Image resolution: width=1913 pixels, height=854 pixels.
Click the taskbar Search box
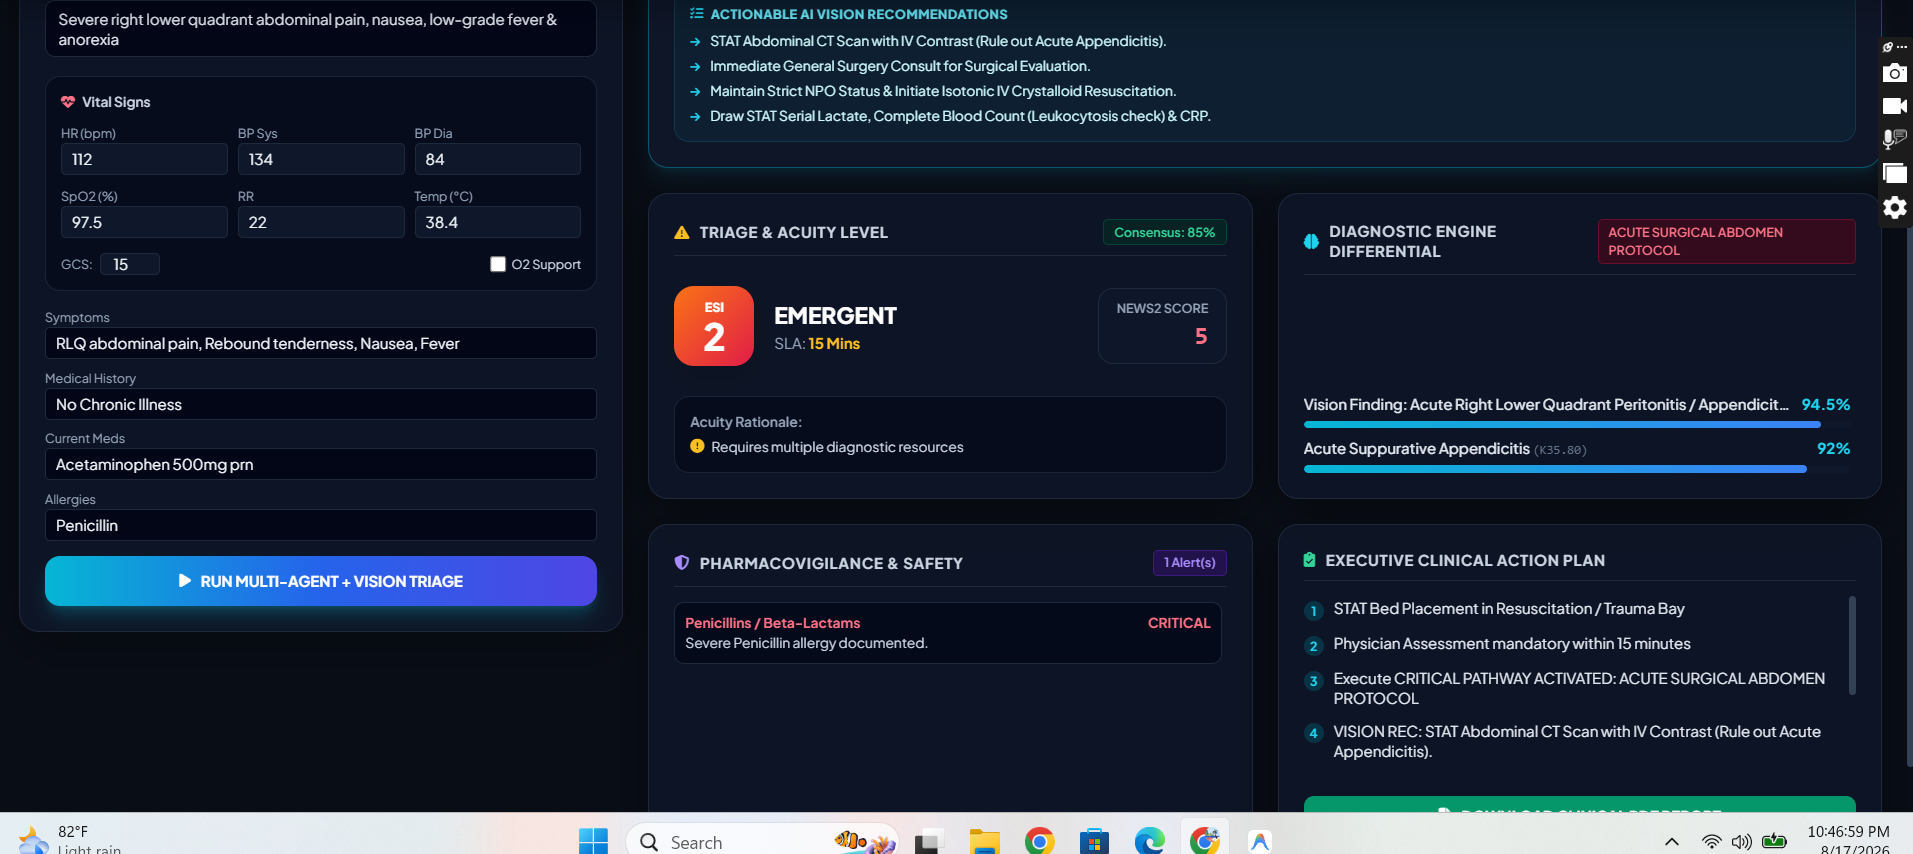point(762,842)
